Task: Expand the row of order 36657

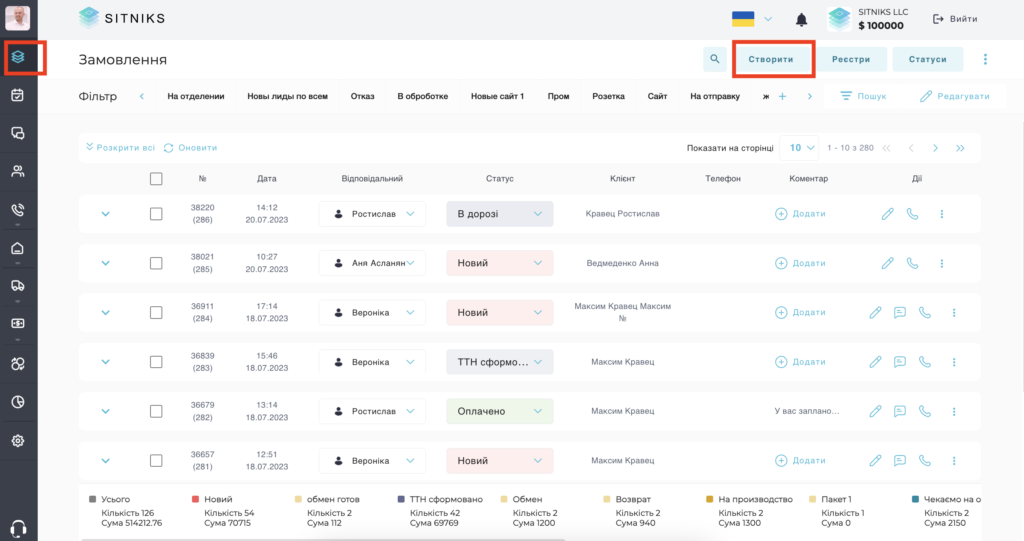Action: pyautogui.click(x=105, y=461)
